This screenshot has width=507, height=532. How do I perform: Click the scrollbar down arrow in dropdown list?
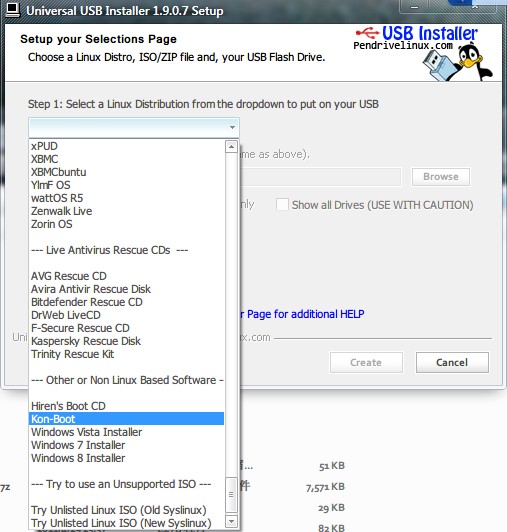pos(231,521)
